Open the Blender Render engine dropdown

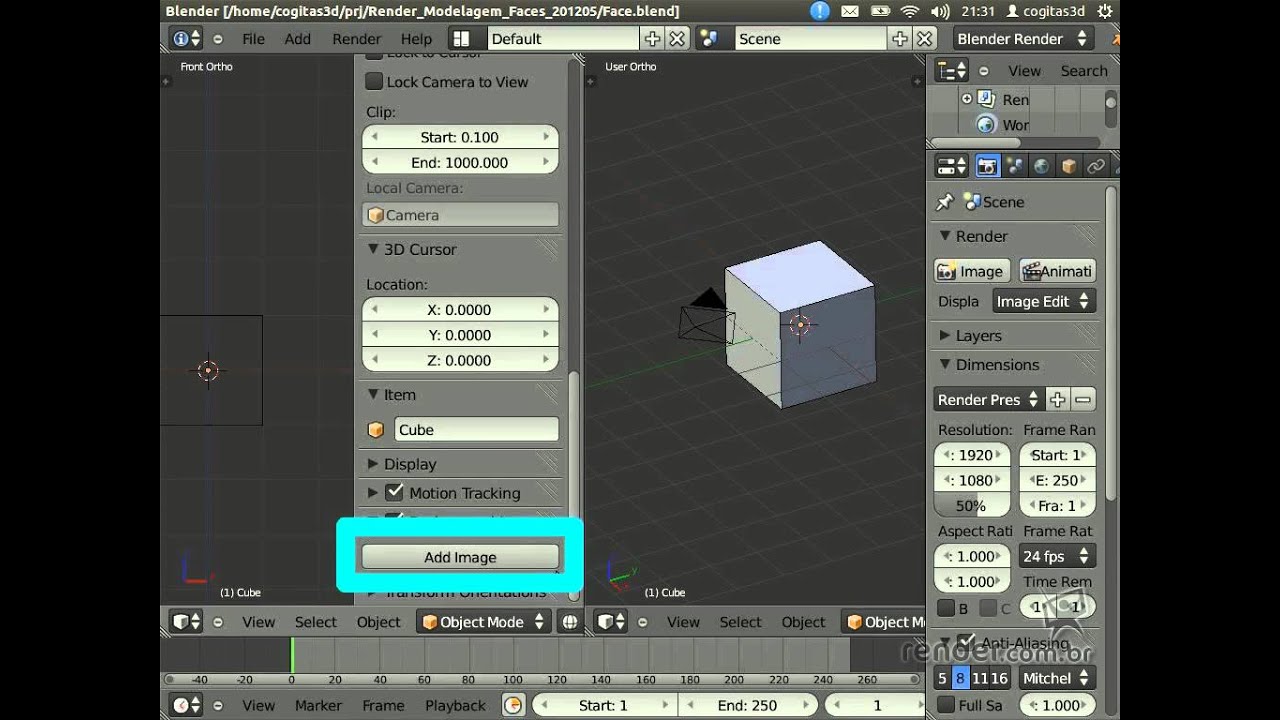pos(1021,39)
